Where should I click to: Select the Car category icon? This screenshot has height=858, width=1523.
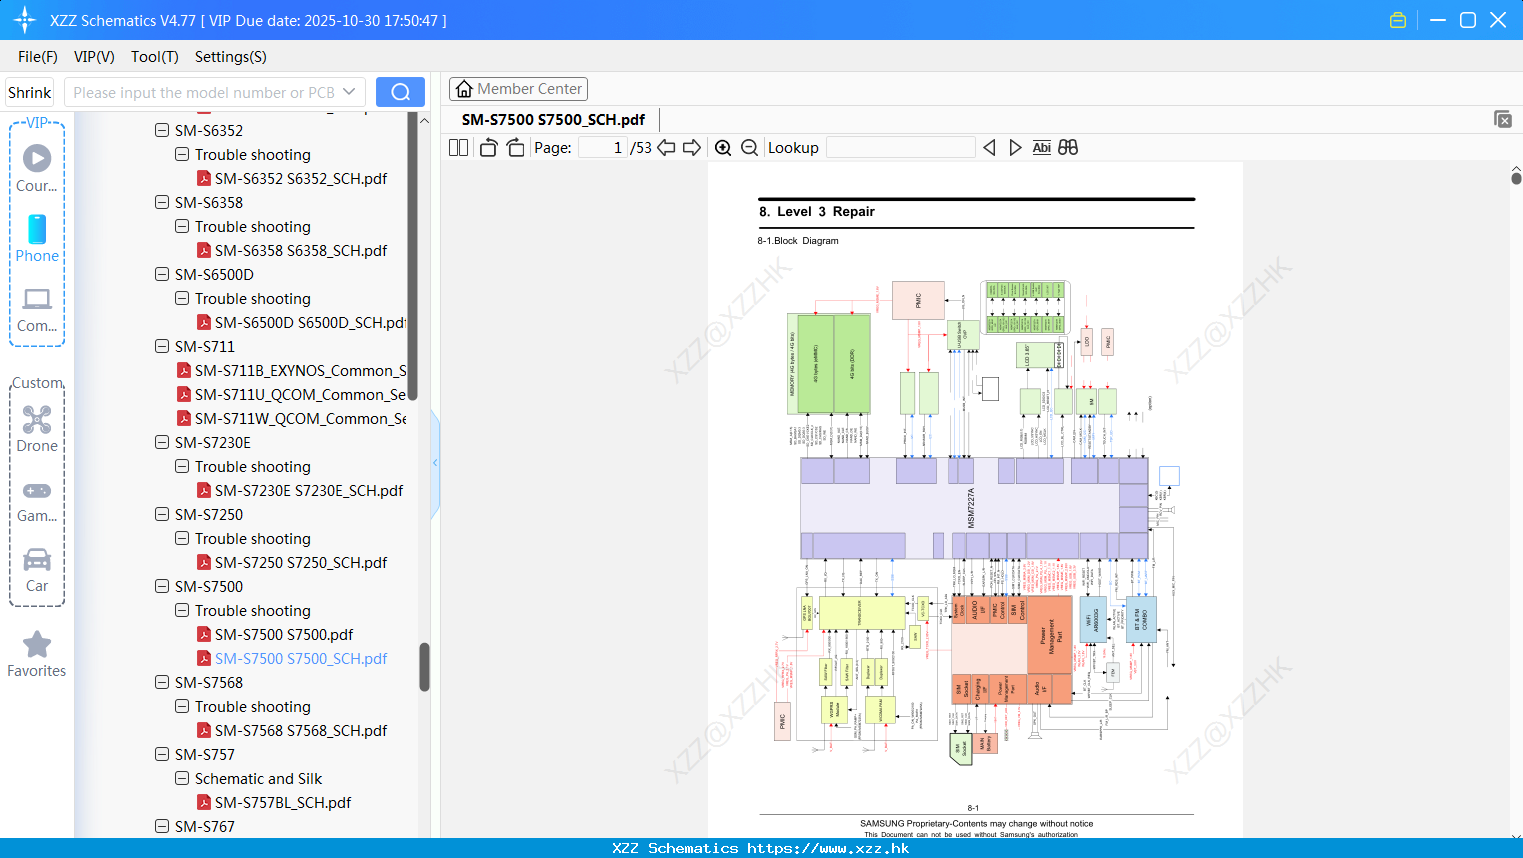click(x=37, y=570)
